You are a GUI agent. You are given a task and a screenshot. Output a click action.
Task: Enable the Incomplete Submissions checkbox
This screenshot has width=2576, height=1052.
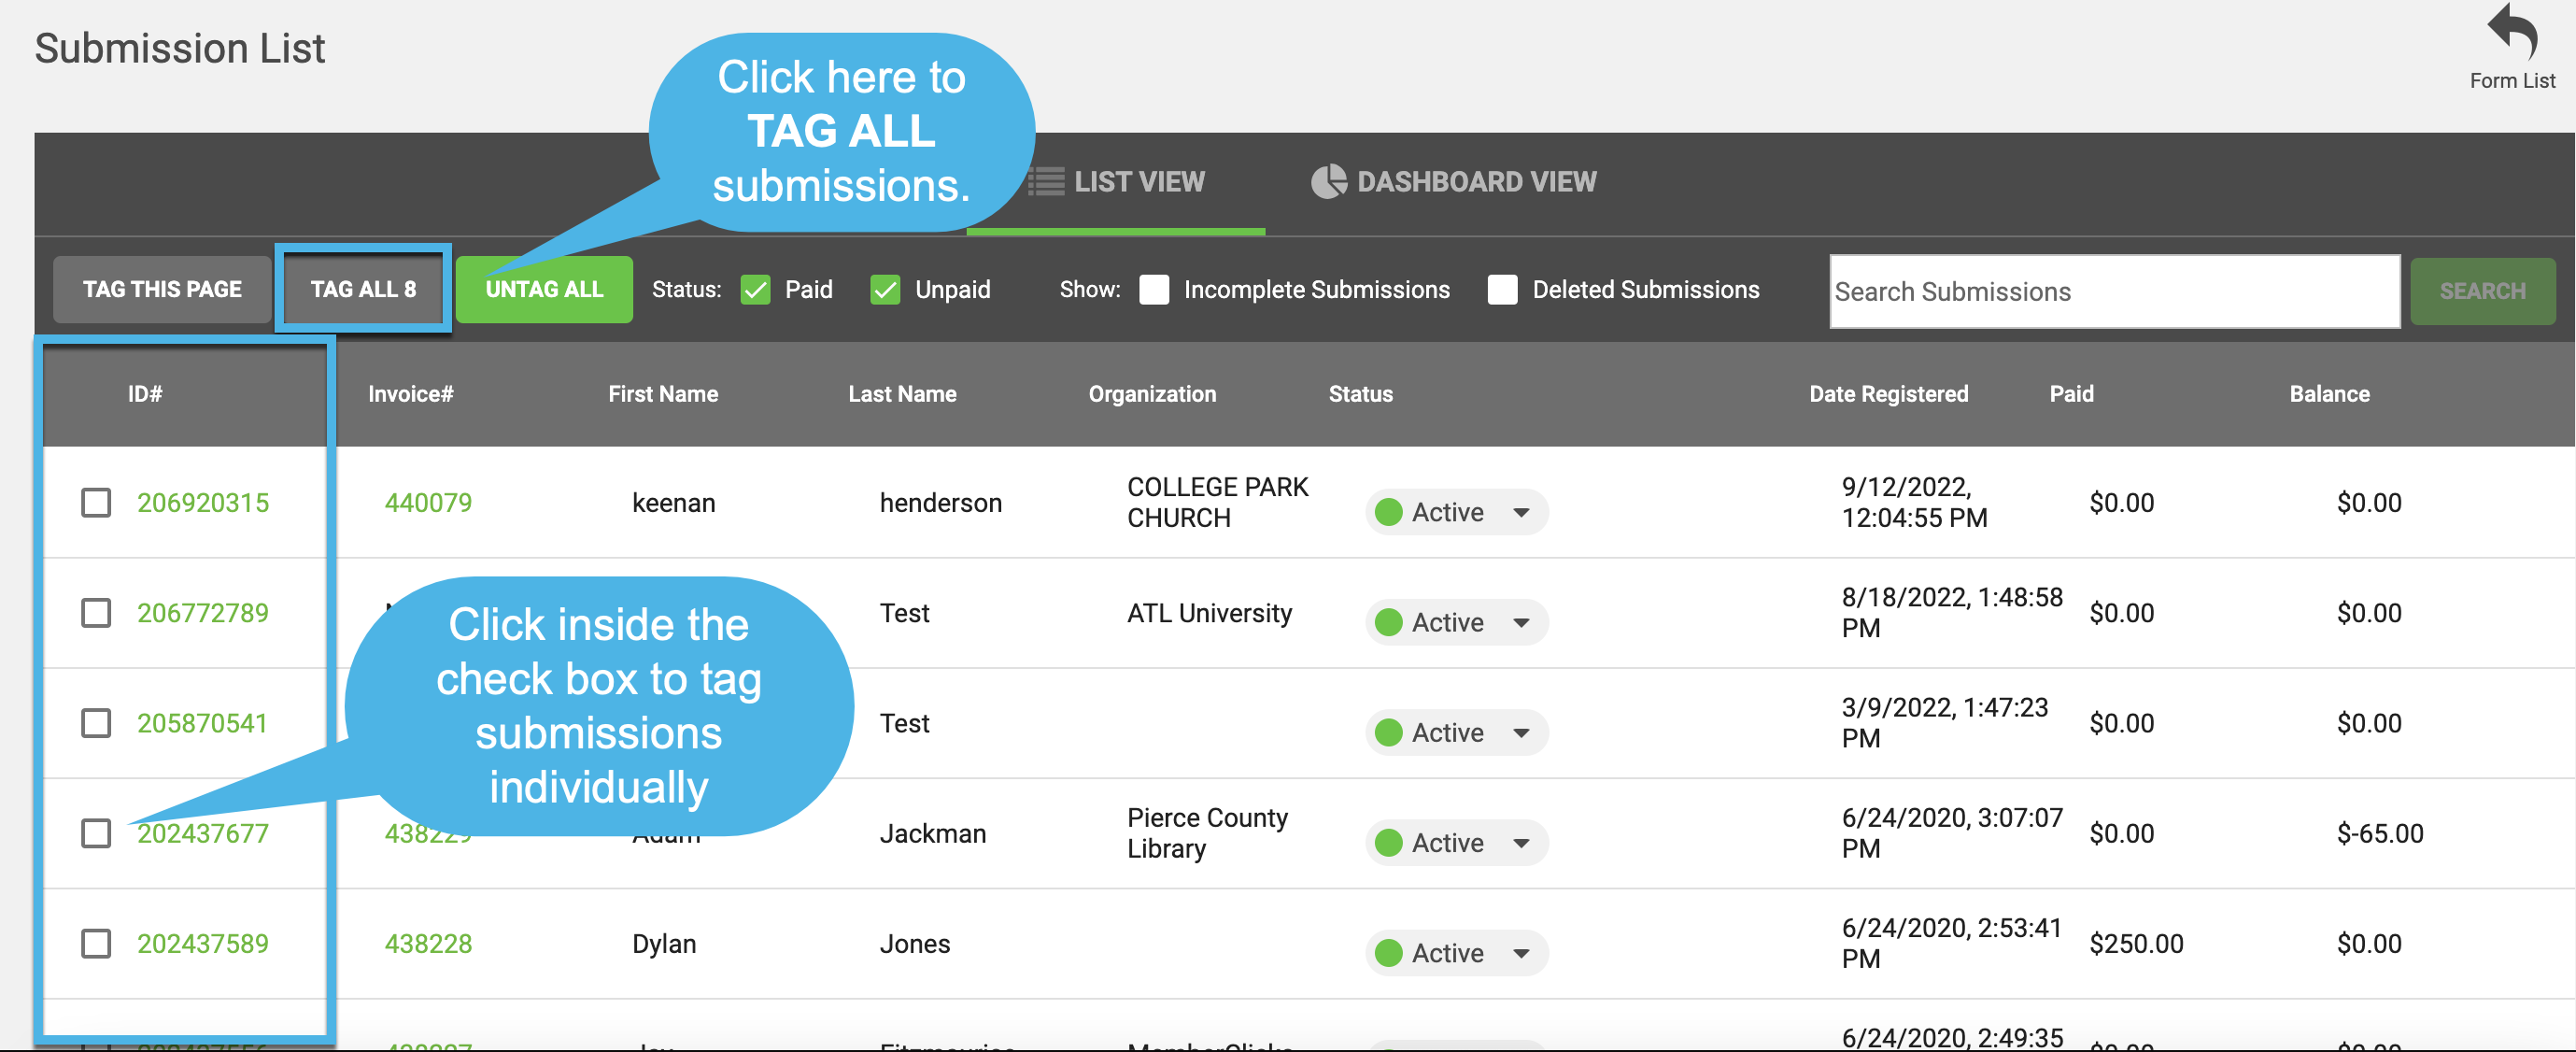pos(1154,290)
